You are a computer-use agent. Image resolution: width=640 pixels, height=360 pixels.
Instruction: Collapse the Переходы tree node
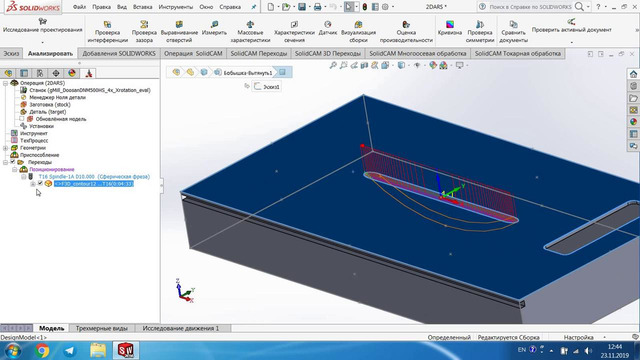click(5, 162)
